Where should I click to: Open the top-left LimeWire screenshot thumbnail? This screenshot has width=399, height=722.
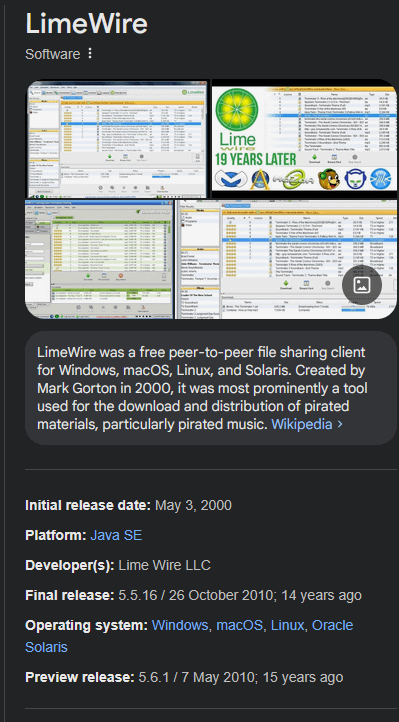[x=117, y=139]
